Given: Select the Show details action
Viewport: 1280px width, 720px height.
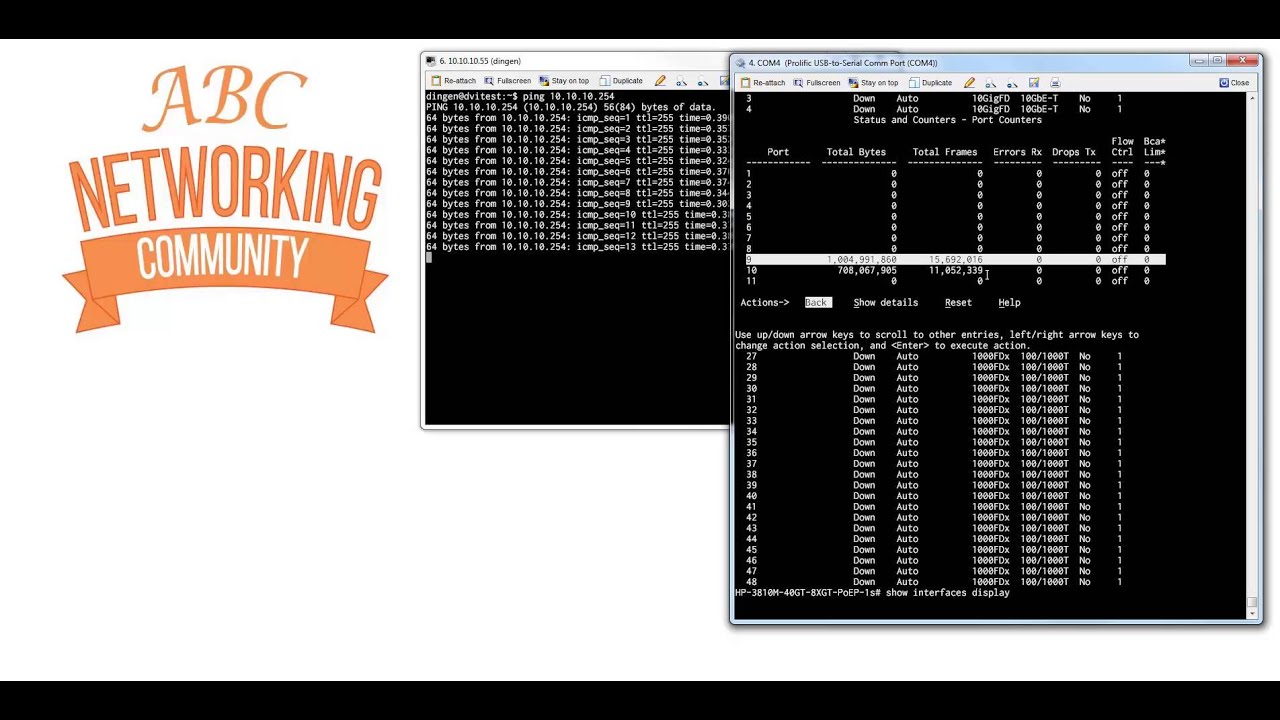Looking at the screenshot, I should pos(885,303).
